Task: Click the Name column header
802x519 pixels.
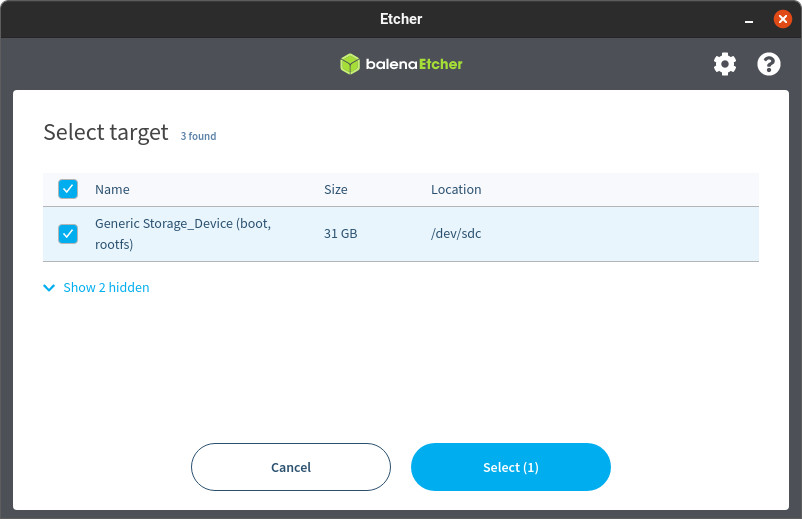Action: coord(112,189)
